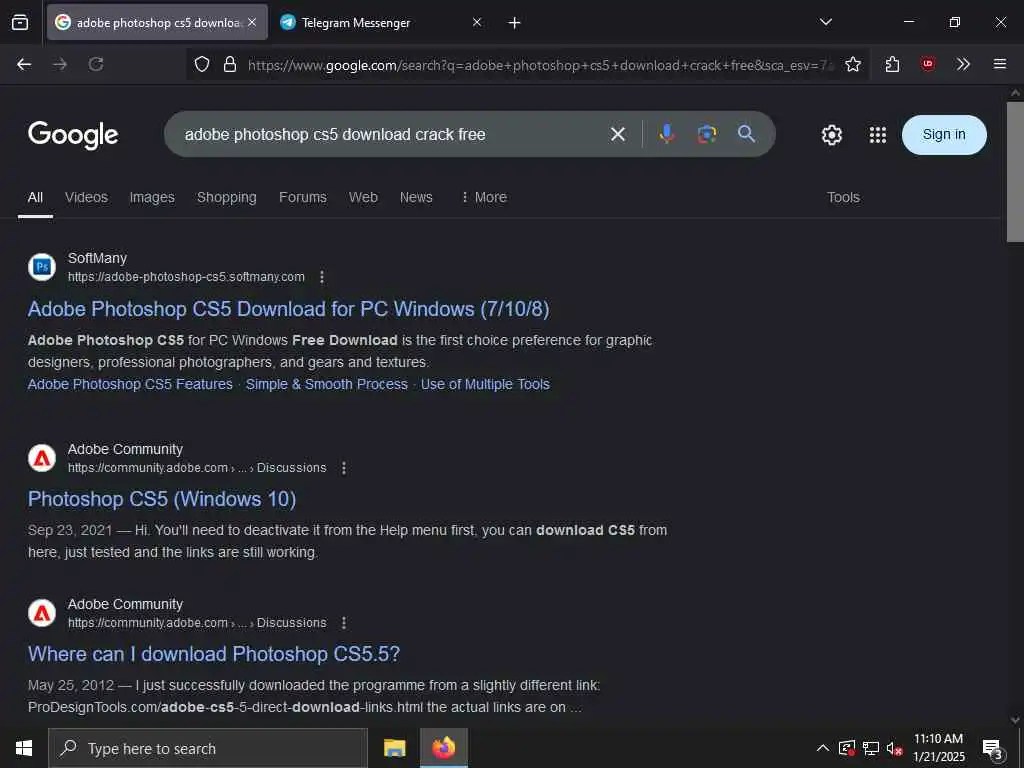Click the muted volume tray icon
This screenshot has width=1024, height=768.
coord(894,748)
